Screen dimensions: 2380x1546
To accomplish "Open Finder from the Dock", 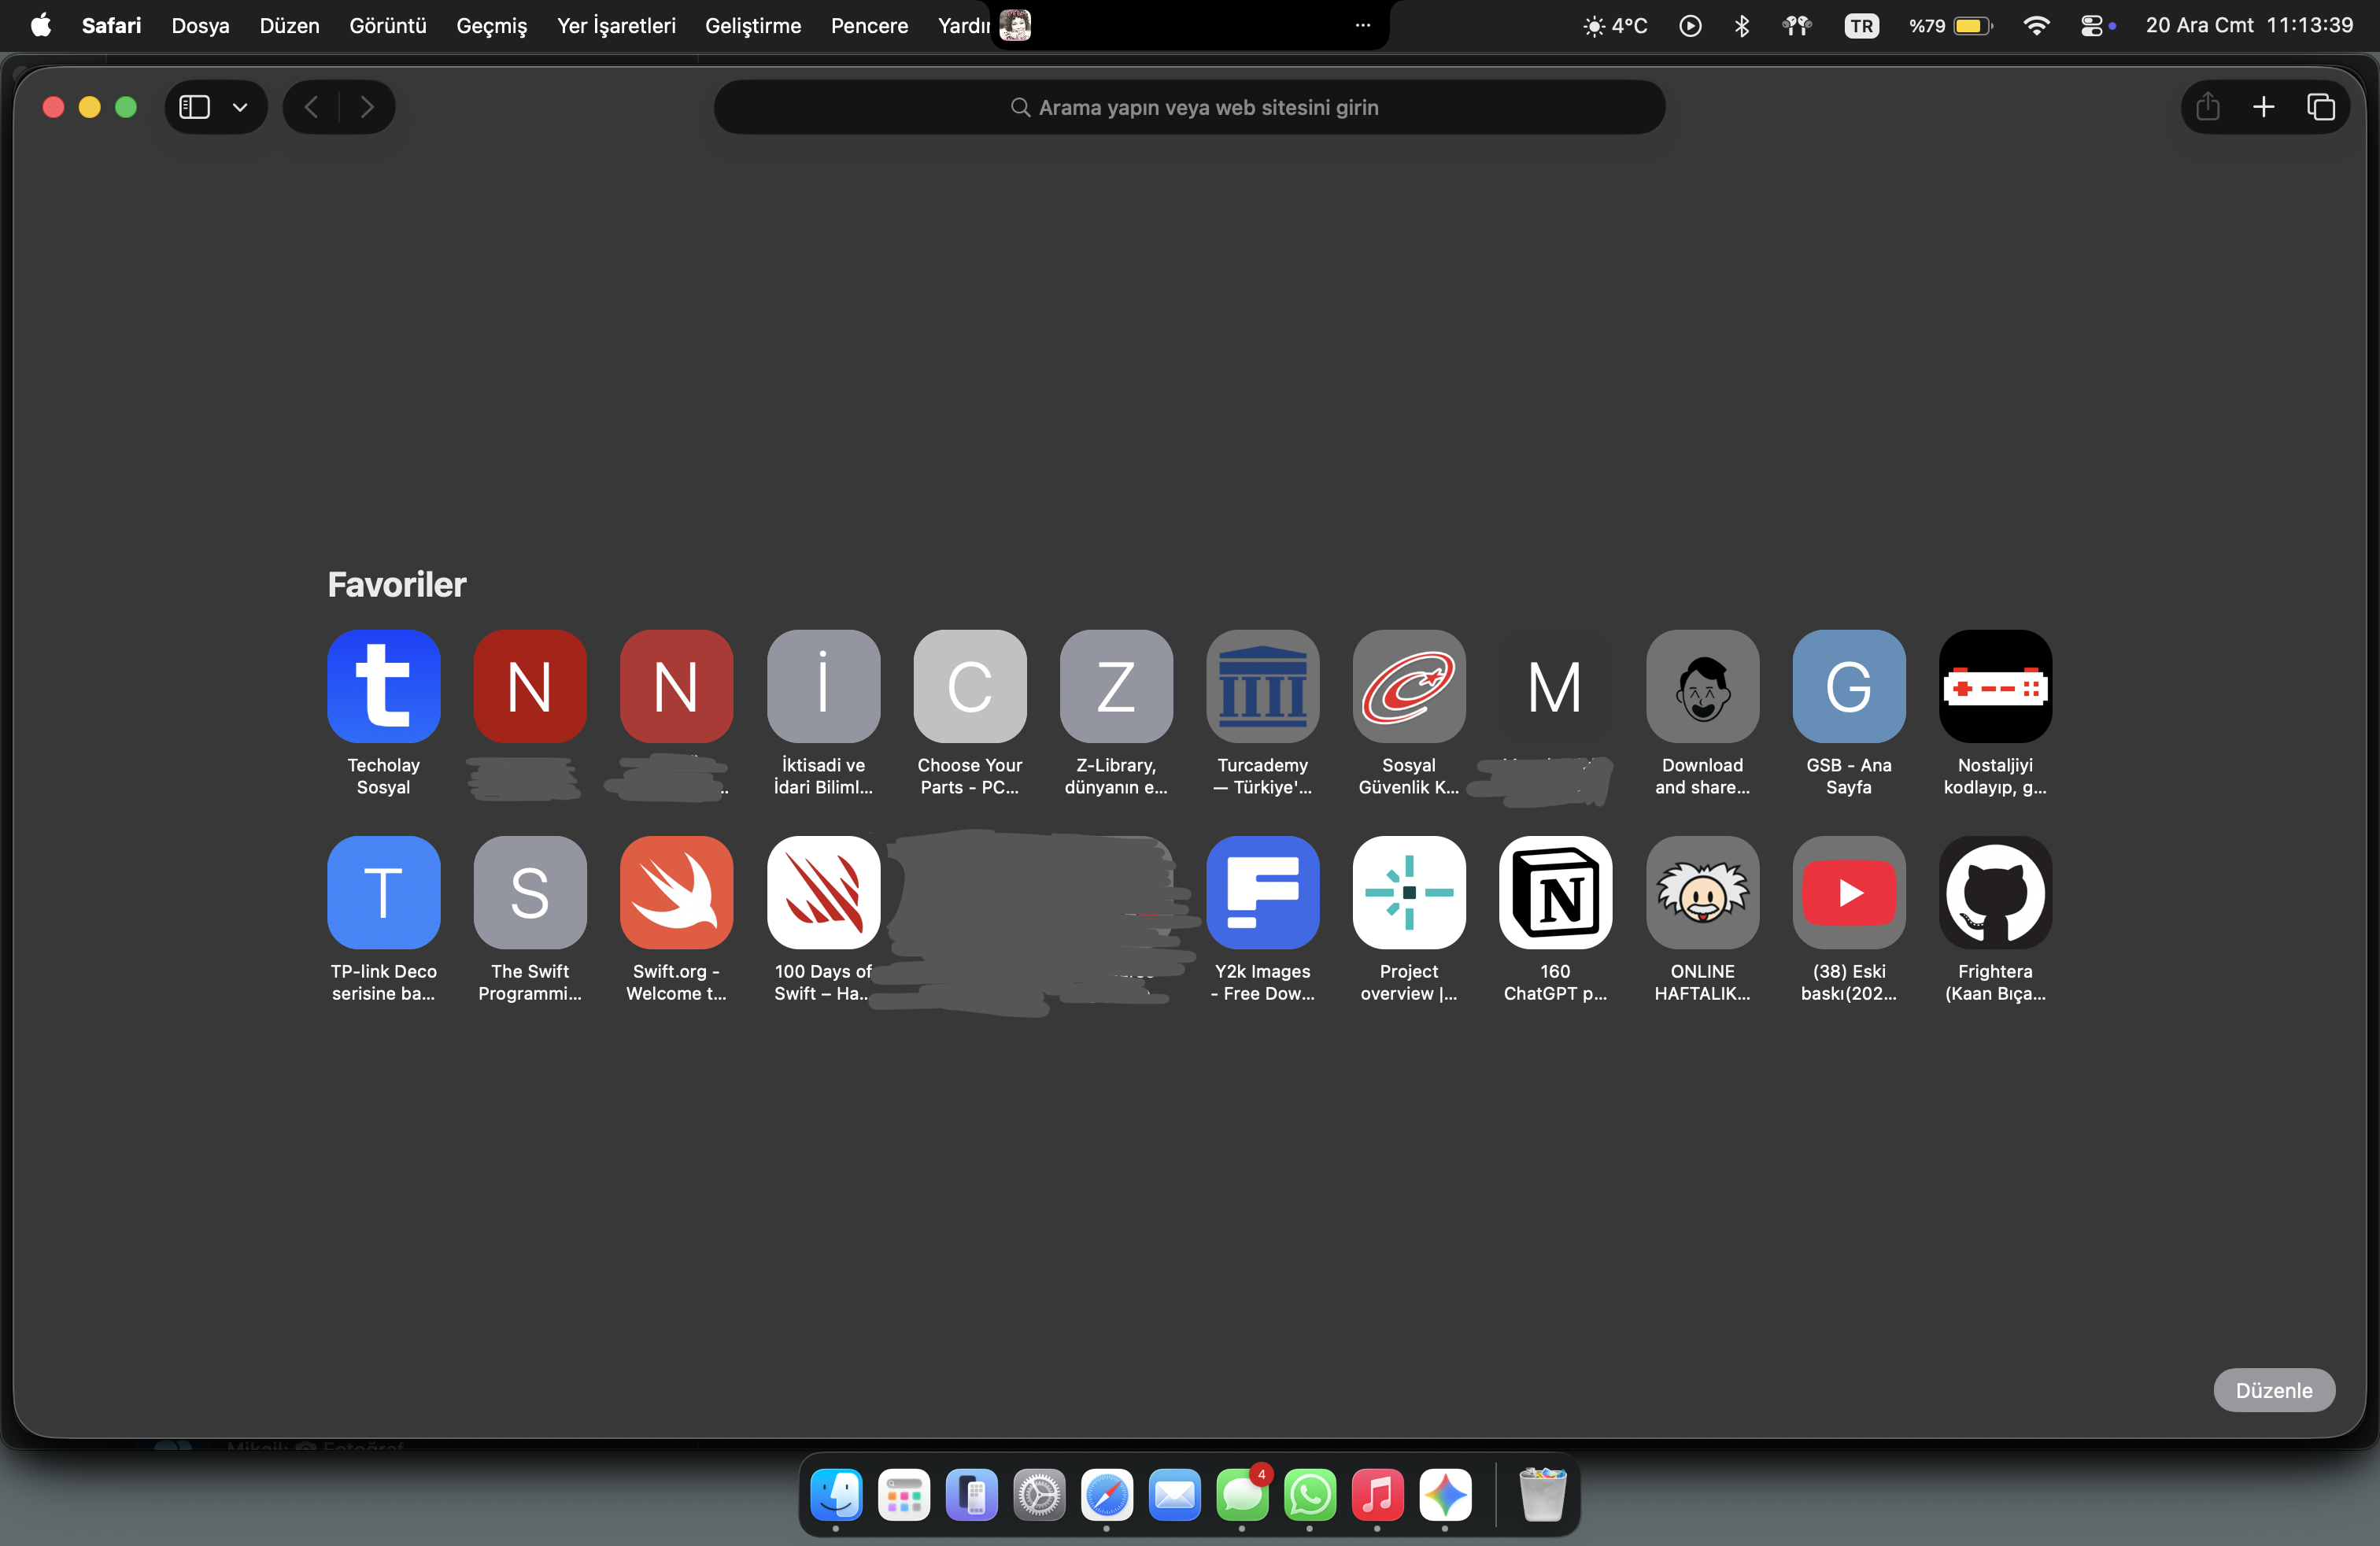I will coord(836,1495).
